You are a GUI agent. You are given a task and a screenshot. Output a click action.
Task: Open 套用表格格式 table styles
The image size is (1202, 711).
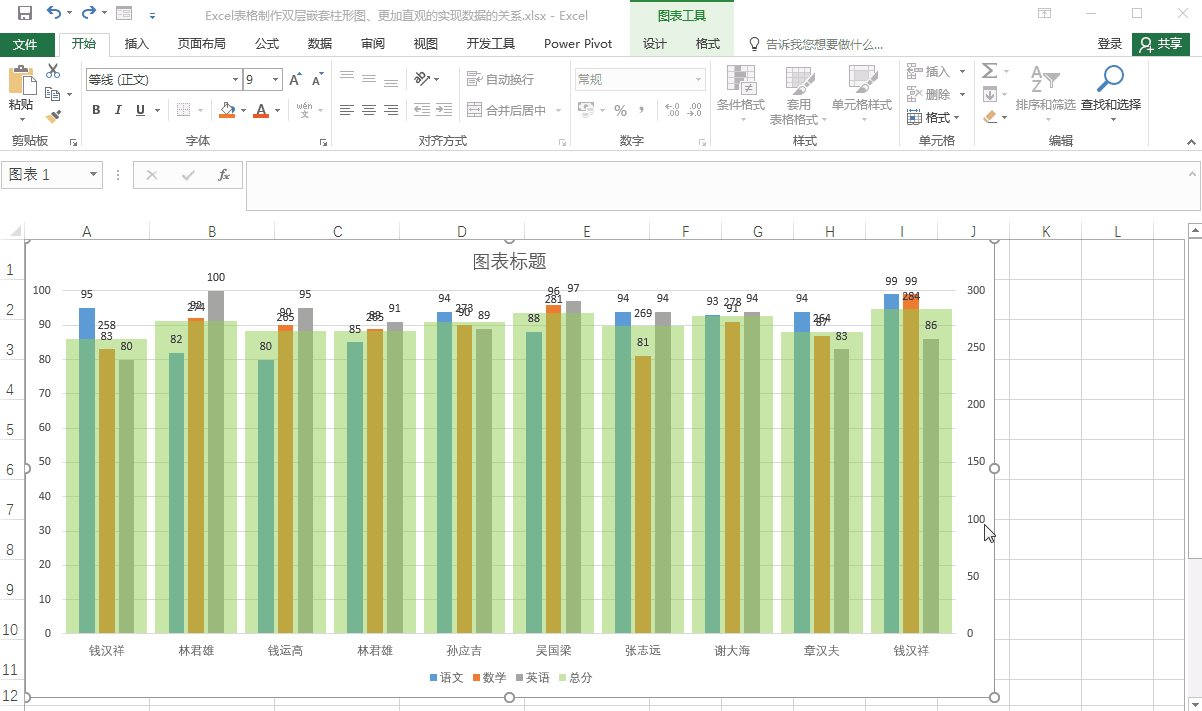coord(799,95)
